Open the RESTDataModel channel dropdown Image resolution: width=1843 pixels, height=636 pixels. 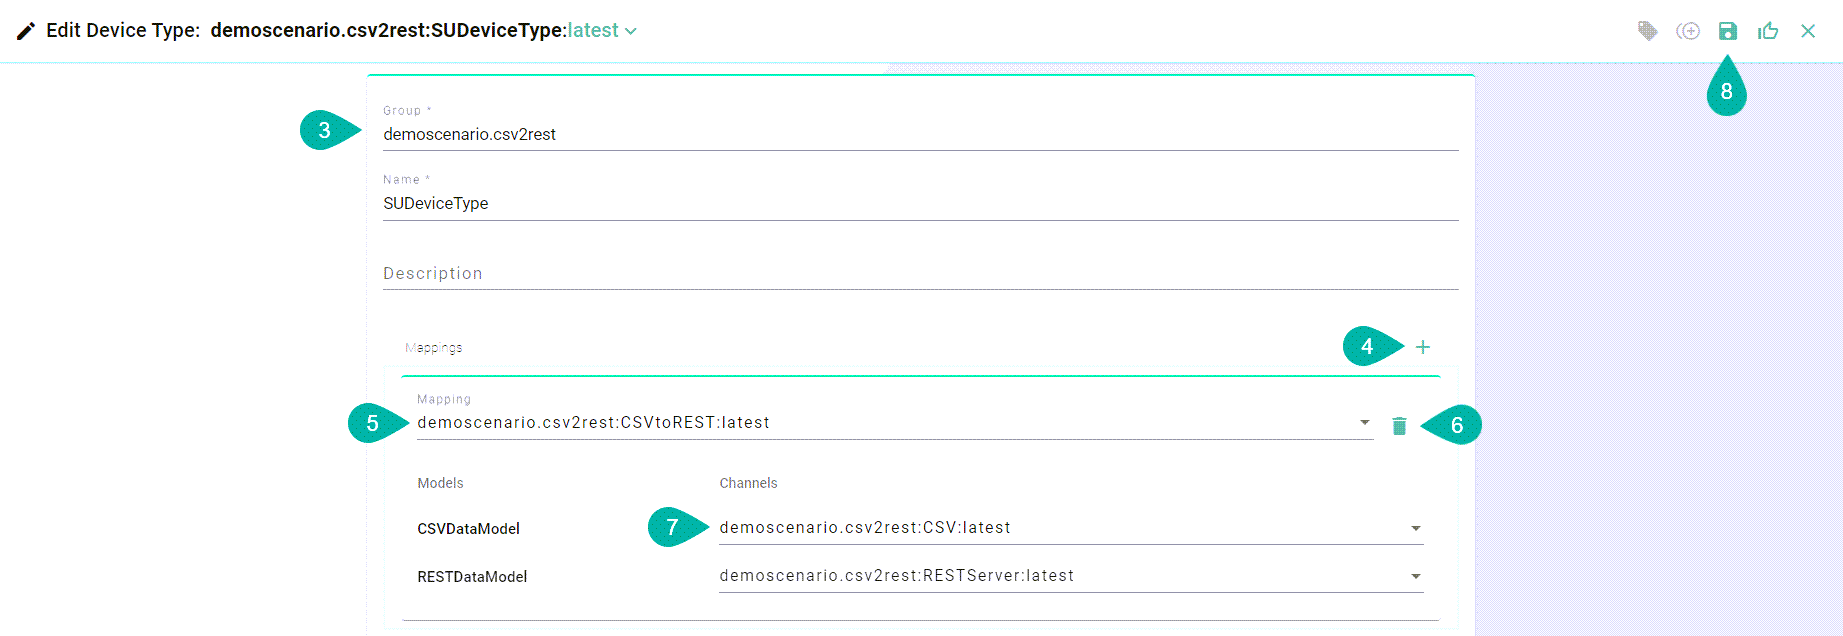point(1415,576)
